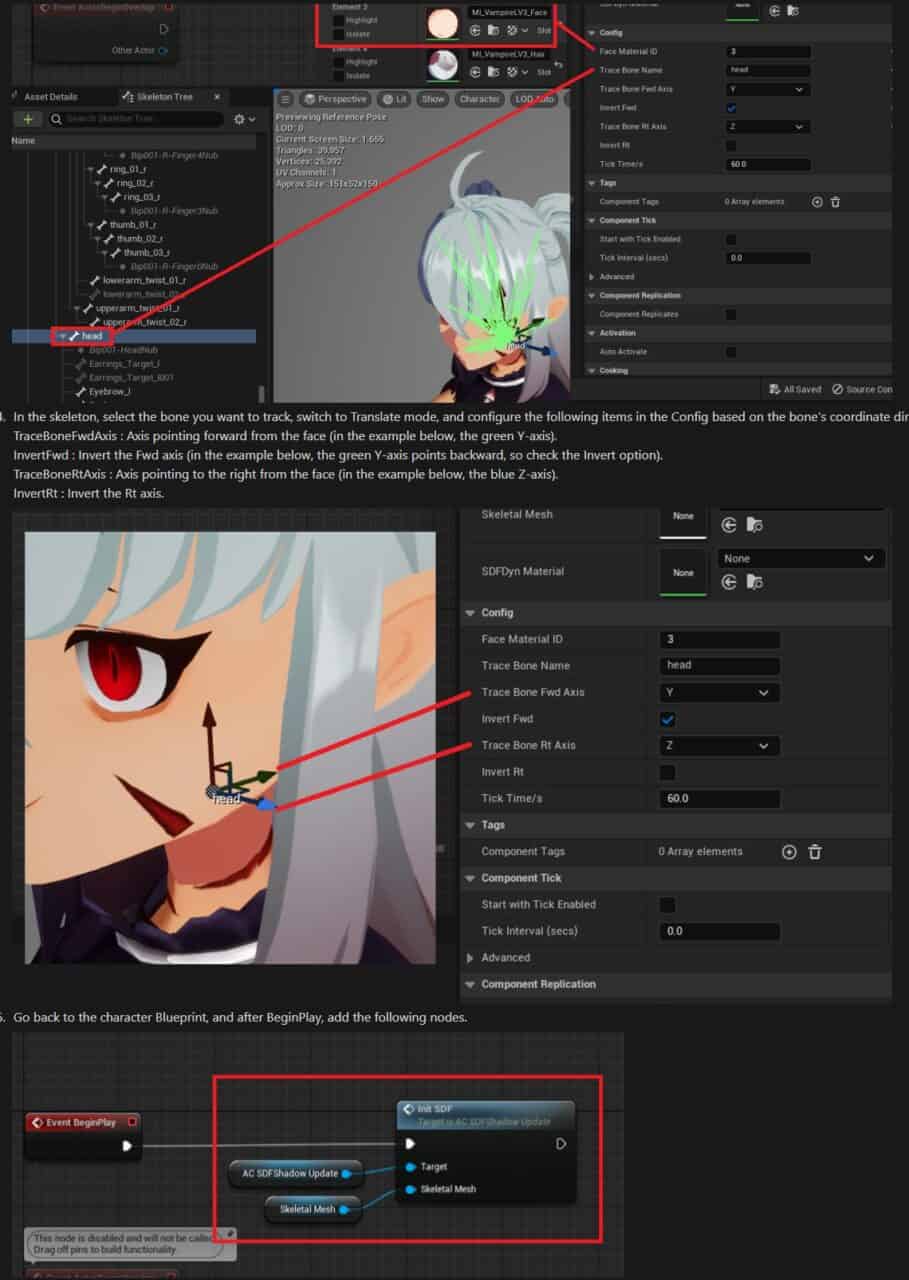Image resolution: width=909 pixels, height=1280 pixels.
Task: Click the MI_VampireLV3_Hair material thumbnail
Action: 442,64
